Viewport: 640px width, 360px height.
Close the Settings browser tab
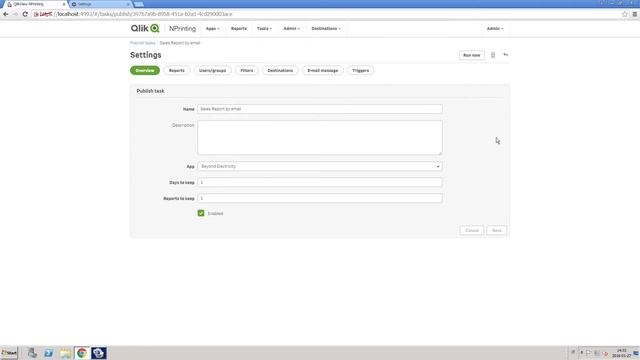point(128,4)
